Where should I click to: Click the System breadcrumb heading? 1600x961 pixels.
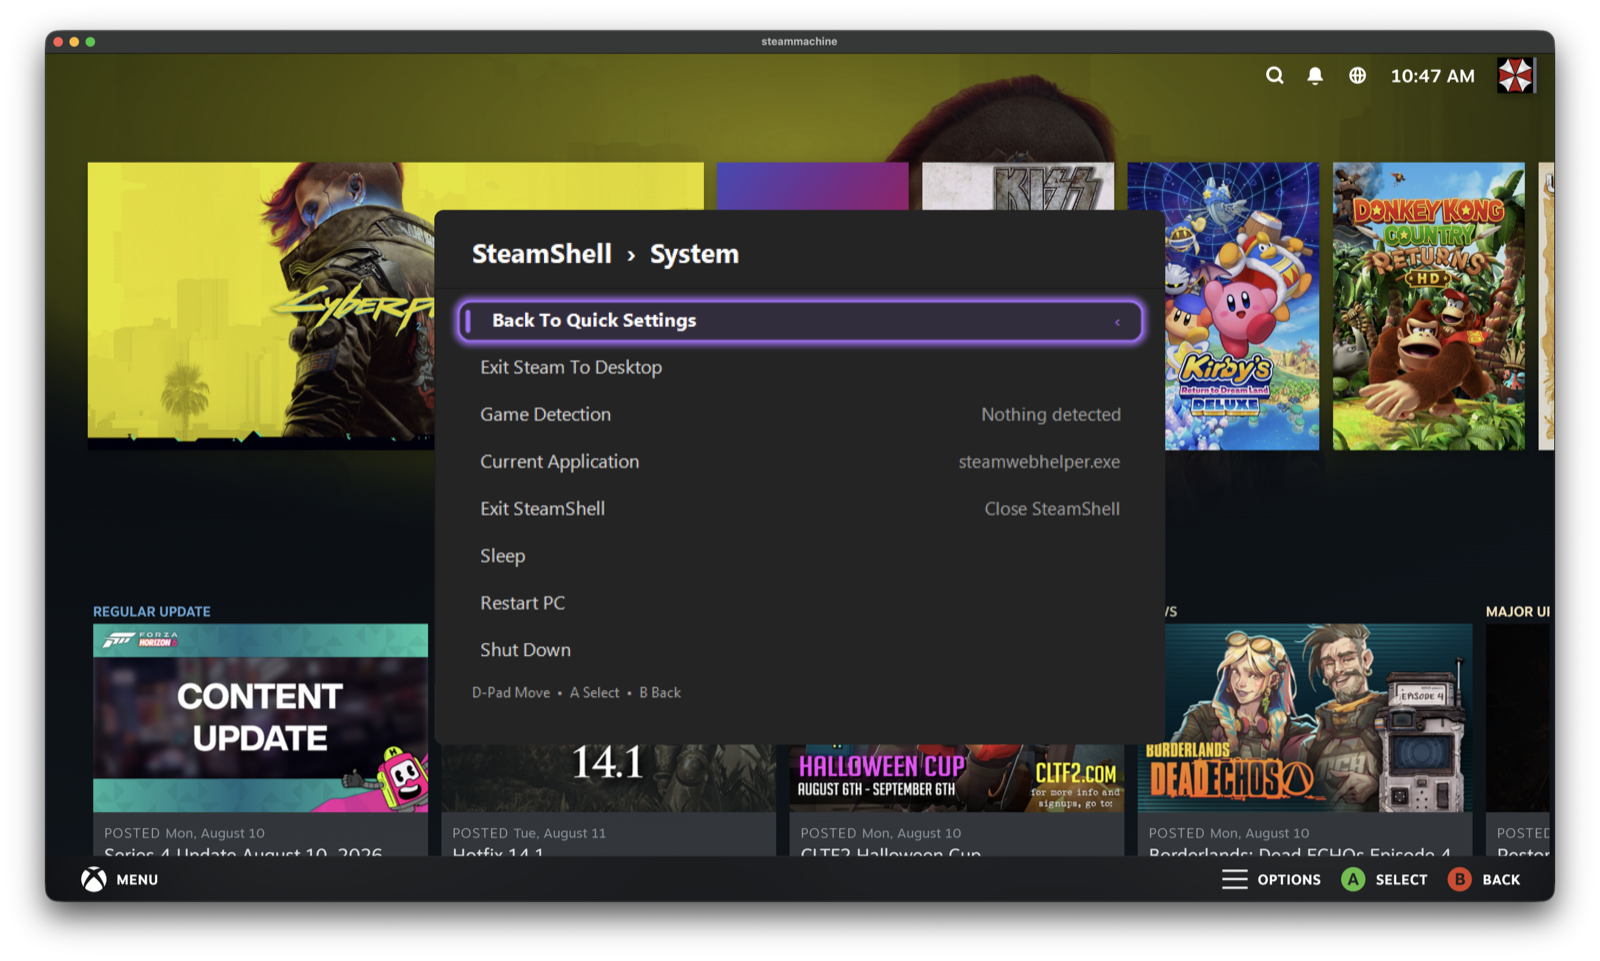pos(694,254)
